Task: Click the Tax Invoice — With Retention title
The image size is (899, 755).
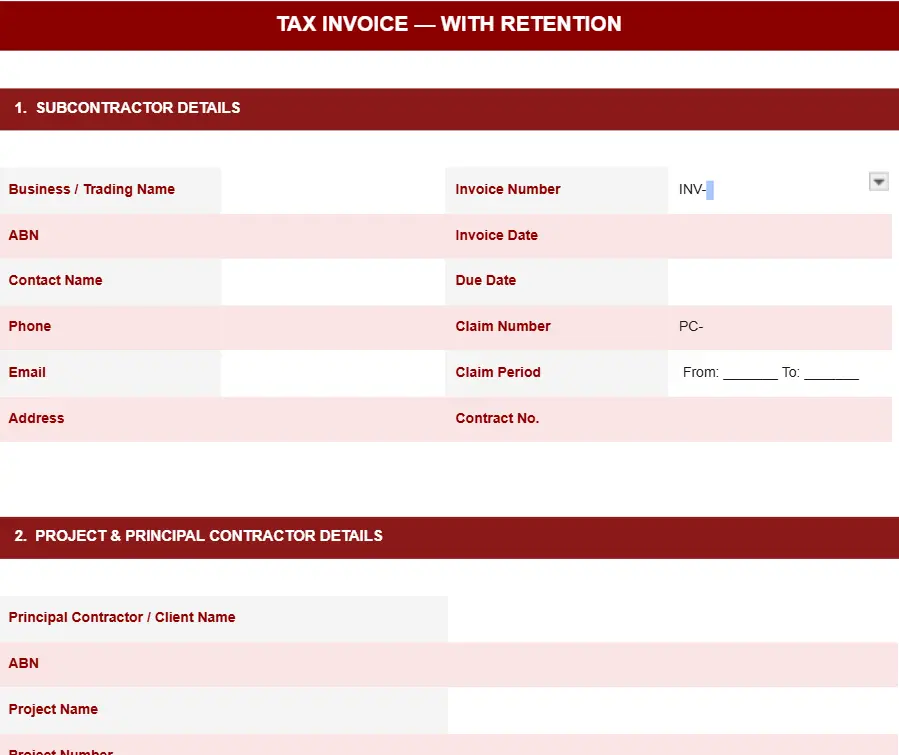Action: click(449, 24)
